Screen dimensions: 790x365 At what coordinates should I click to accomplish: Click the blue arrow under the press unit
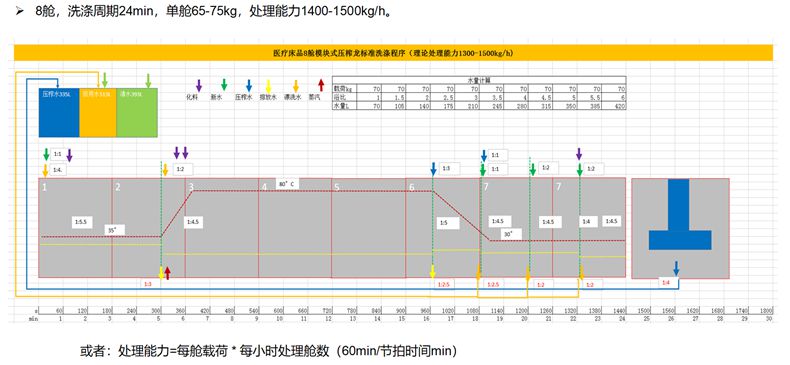pos(676,268)
